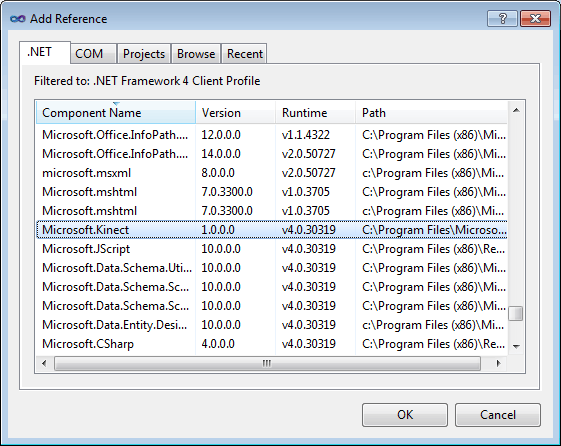Screen dimensions: 561x446
Task: Select Microsoft.Office.InfoPath version 12.0.0.0 row
Action: (x=272, y=135)
